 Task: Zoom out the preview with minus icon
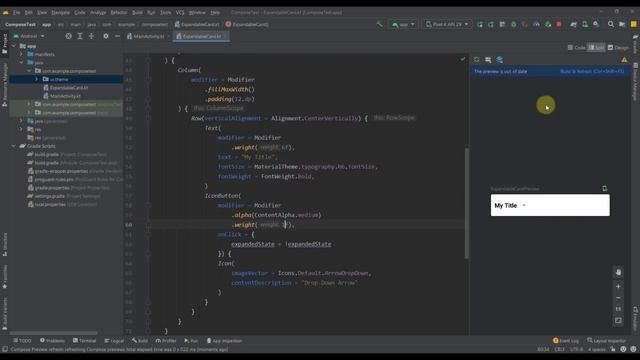click(x=618, y=298)
